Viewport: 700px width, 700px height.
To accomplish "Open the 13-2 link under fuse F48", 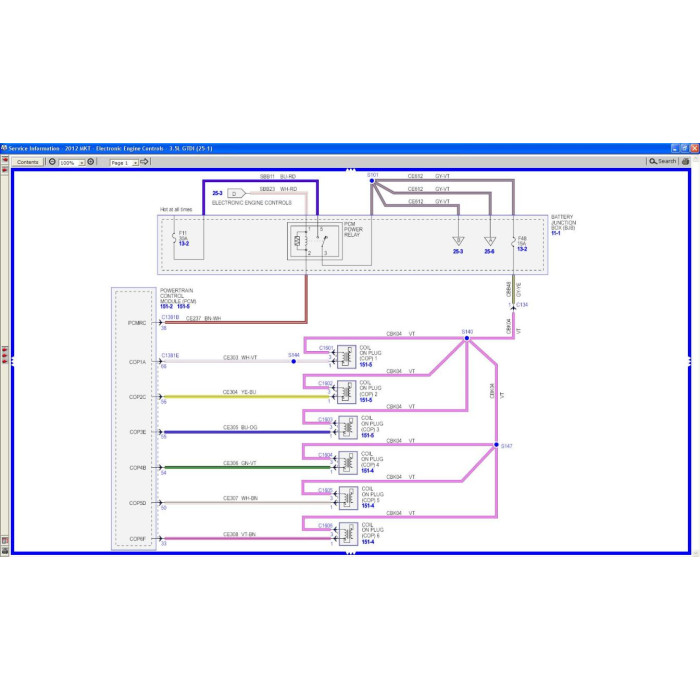I will point(522,249).
